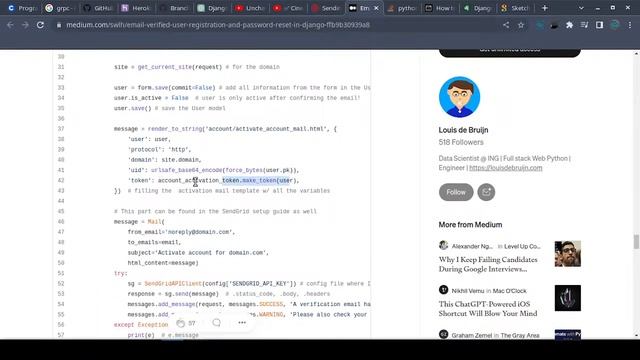
Task: Switch to the Branch tab
Action: [x=173, y=8]
